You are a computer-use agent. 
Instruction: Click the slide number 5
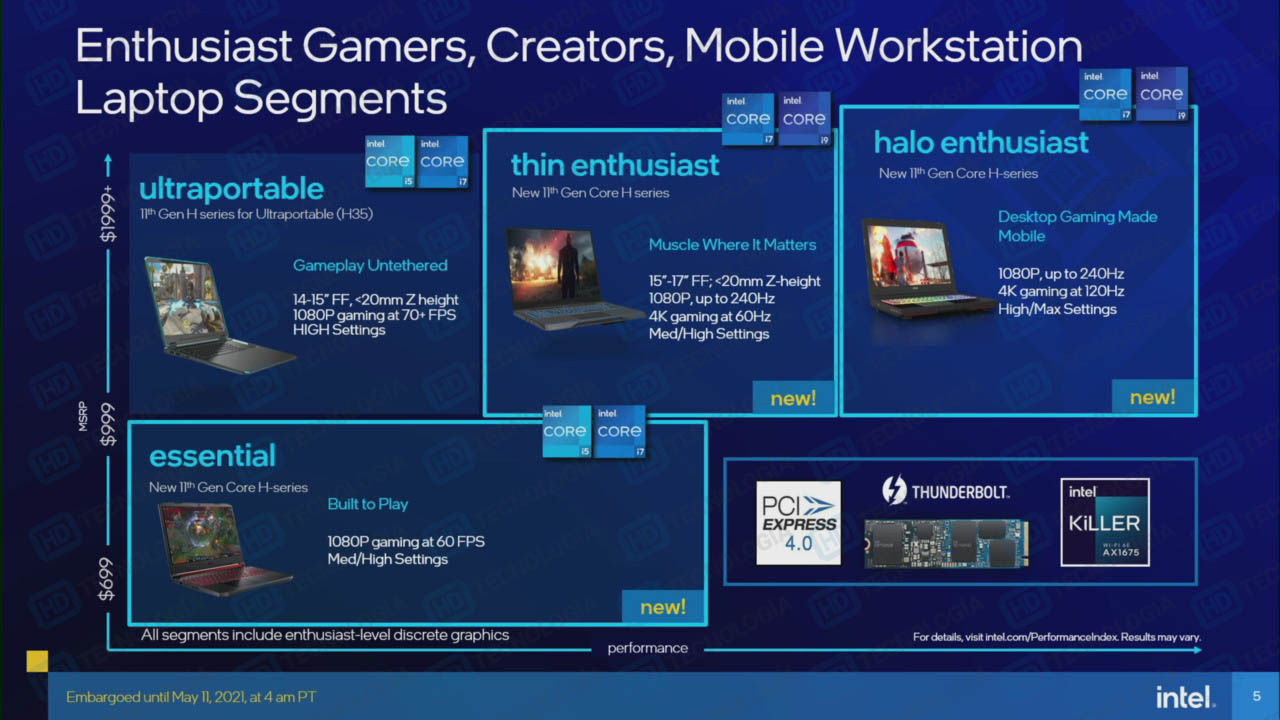1257,696
